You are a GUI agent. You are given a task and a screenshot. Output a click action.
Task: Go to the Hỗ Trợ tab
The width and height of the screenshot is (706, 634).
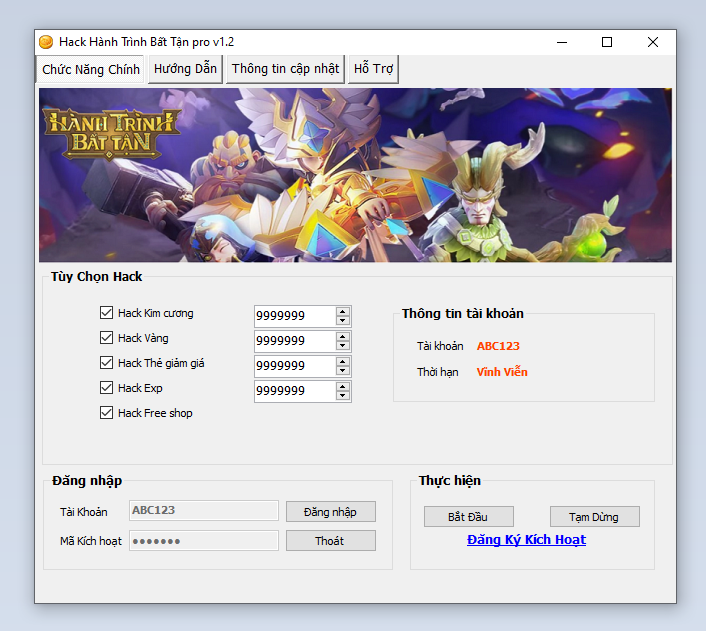tap(374, 69)
